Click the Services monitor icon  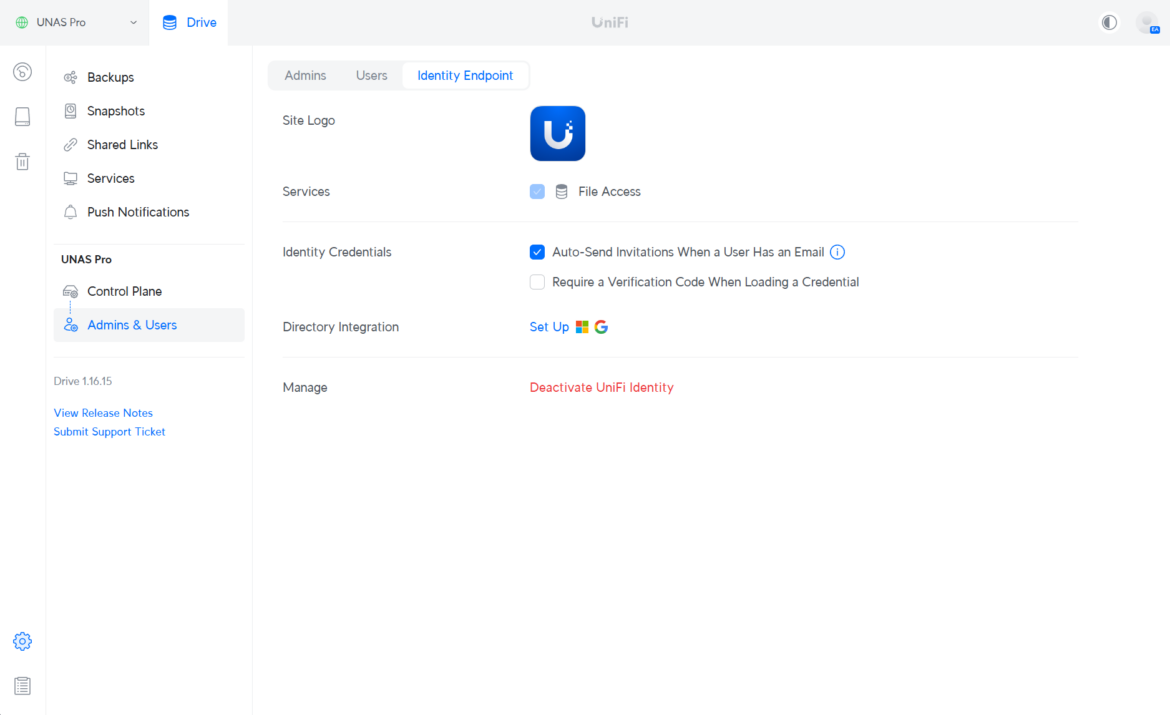click(x=70, y=178)
